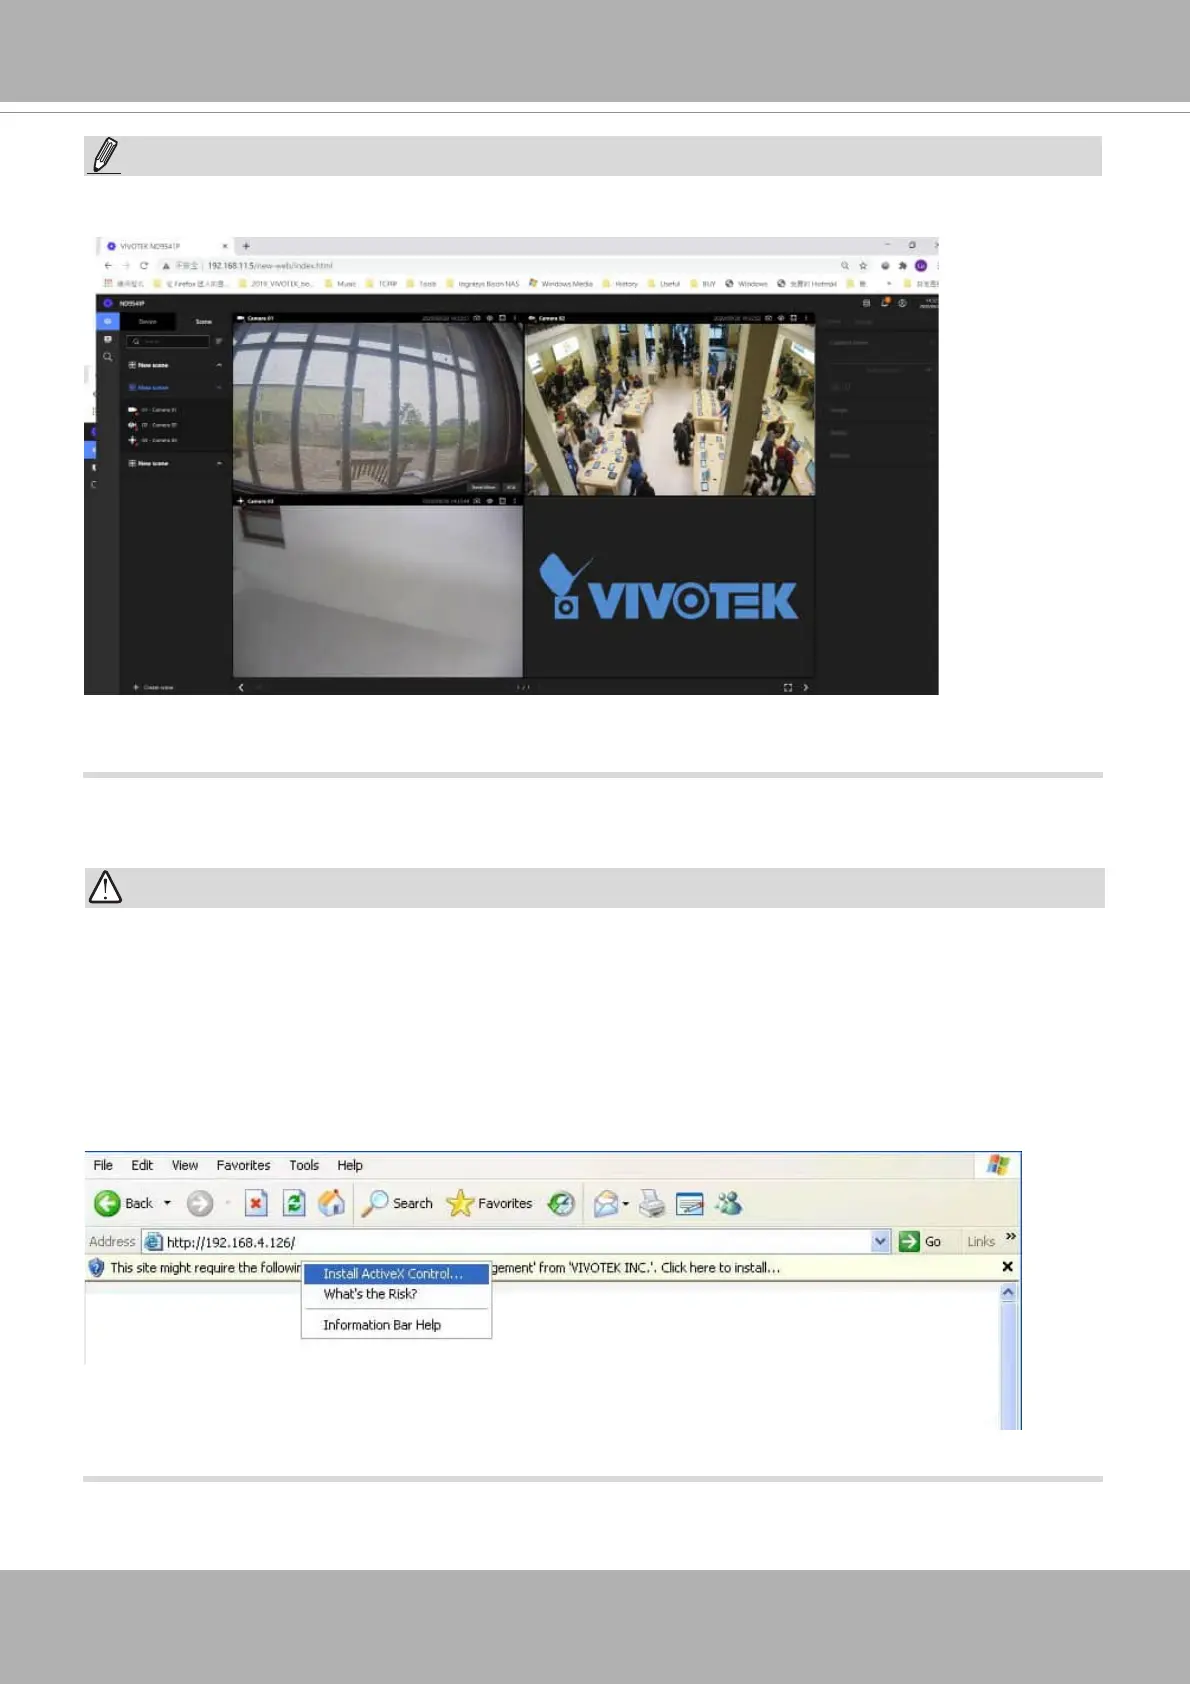Open the Music bookmark folder

pyautogui.click(x=341, y=284)
